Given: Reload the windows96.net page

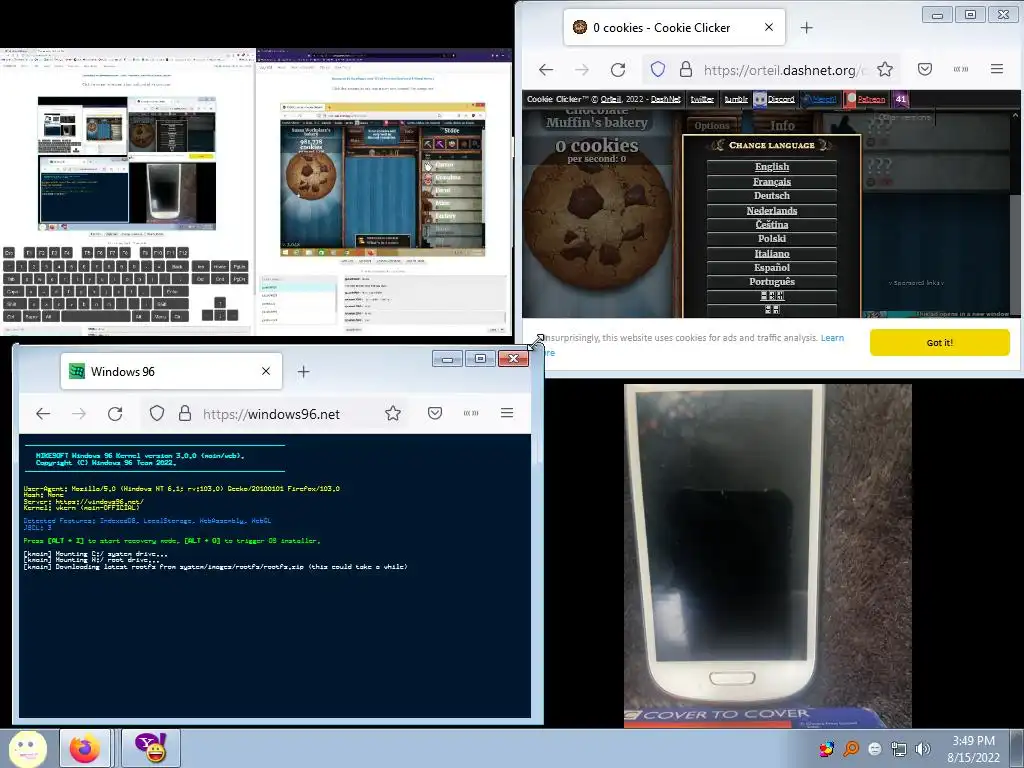Looking at the screenshot, I should coord(115,413).
